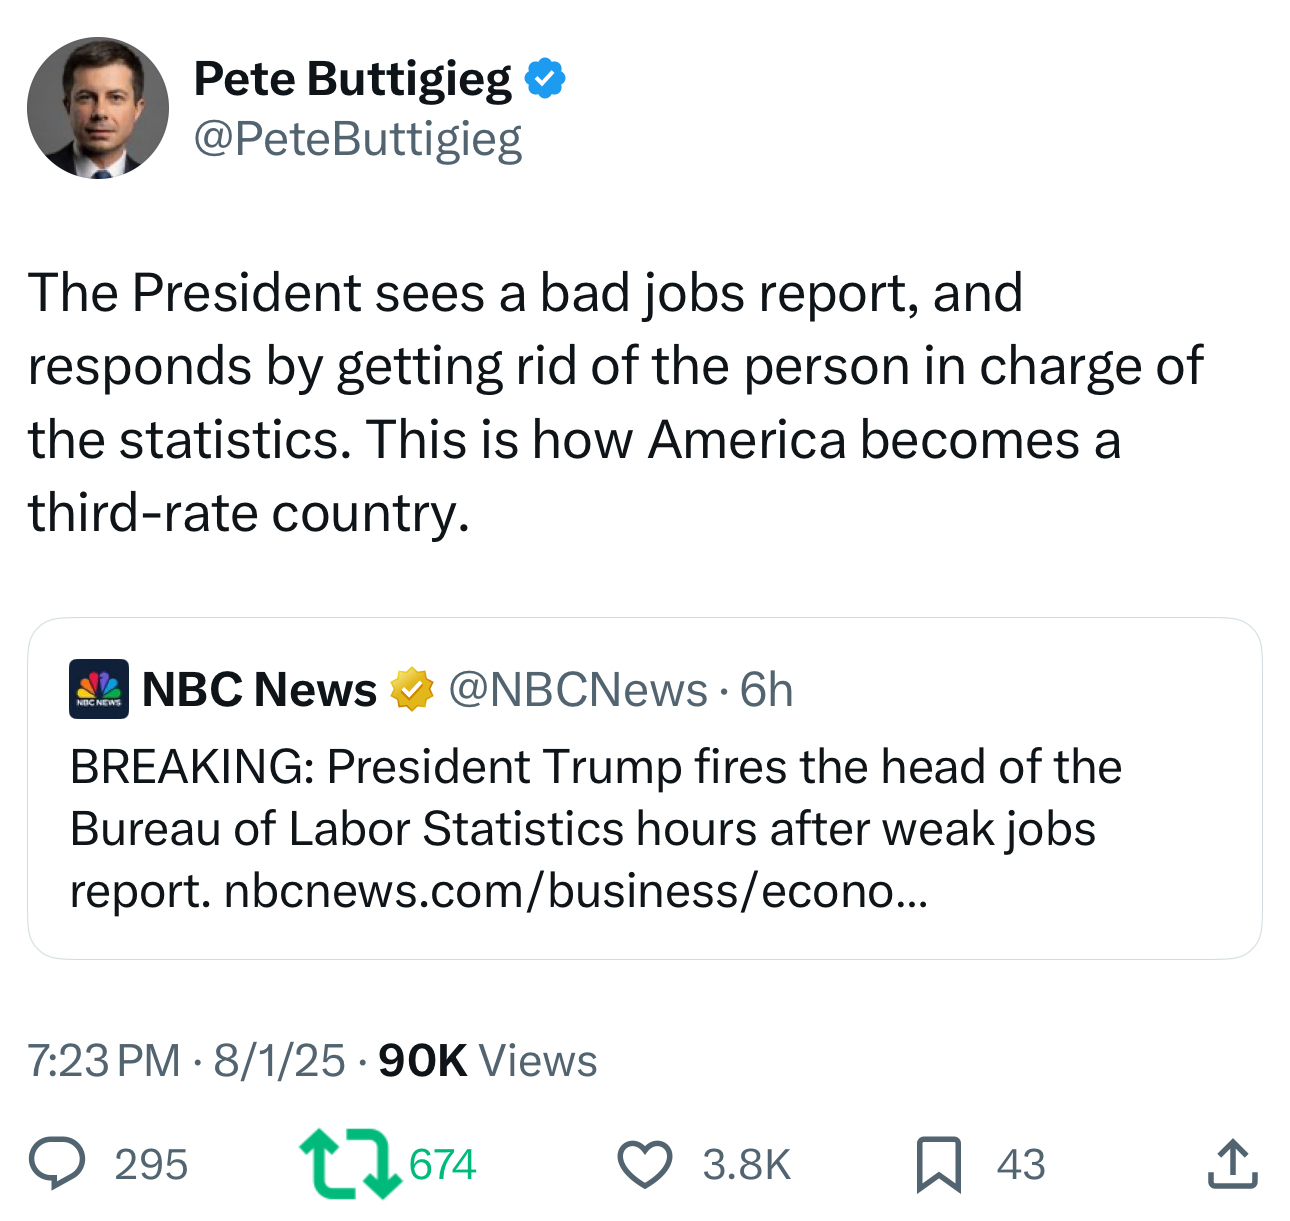Click Pete Buttigieg's blue verified badge
The width and height of the screenshot is (1290, 1221).
[x=545, y=79]
